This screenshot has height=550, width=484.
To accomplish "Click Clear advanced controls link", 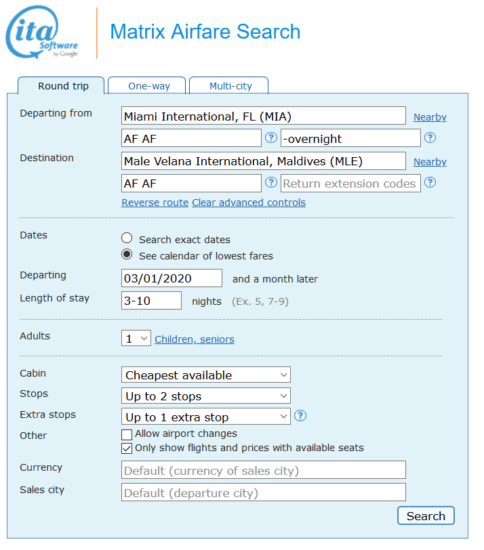I will click(249, 202).
